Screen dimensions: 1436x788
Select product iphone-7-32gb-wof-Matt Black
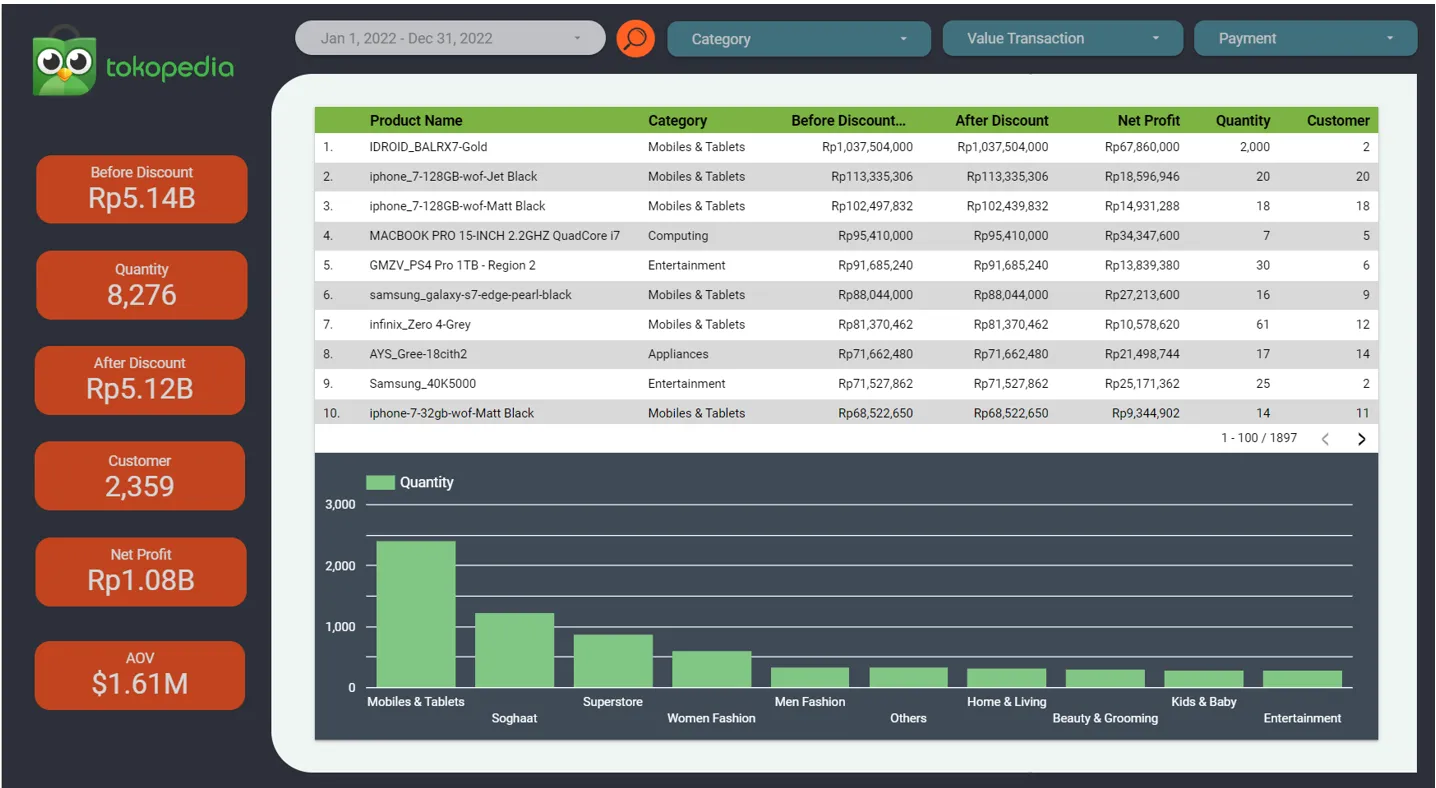(451, 413)
